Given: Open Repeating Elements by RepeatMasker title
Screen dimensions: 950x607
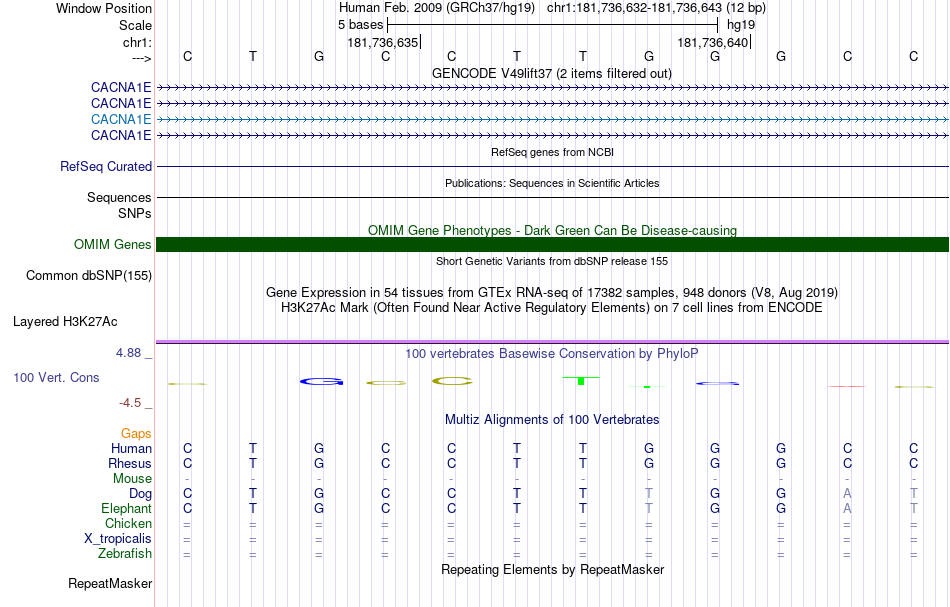Looking at the screenshot, I should 552,569.
